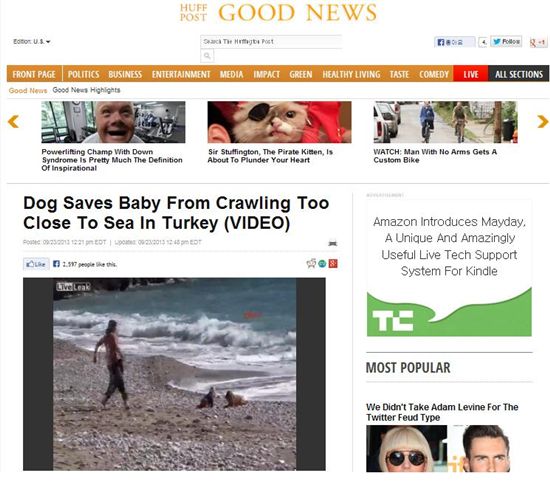Click the Facebook like box in header
The image size is (550, 481).
(x=455, y=42)
